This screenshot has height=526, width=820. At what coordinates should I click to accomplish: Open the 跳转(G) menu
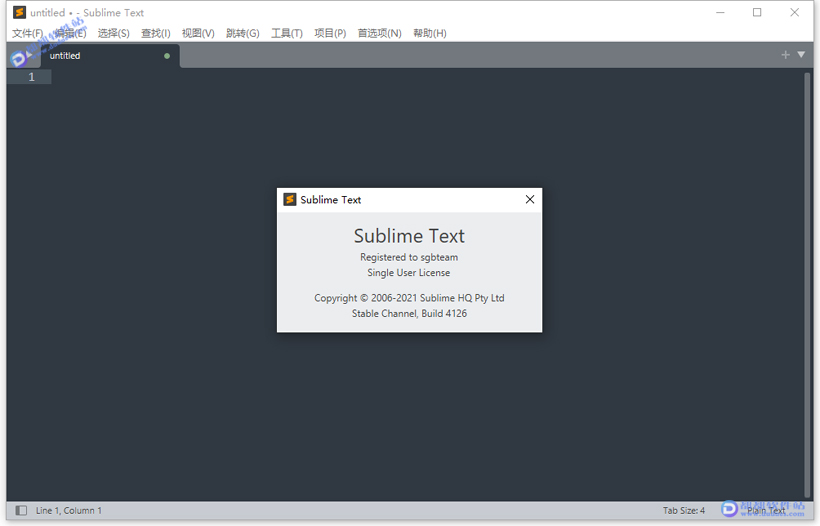click(243, 33)
